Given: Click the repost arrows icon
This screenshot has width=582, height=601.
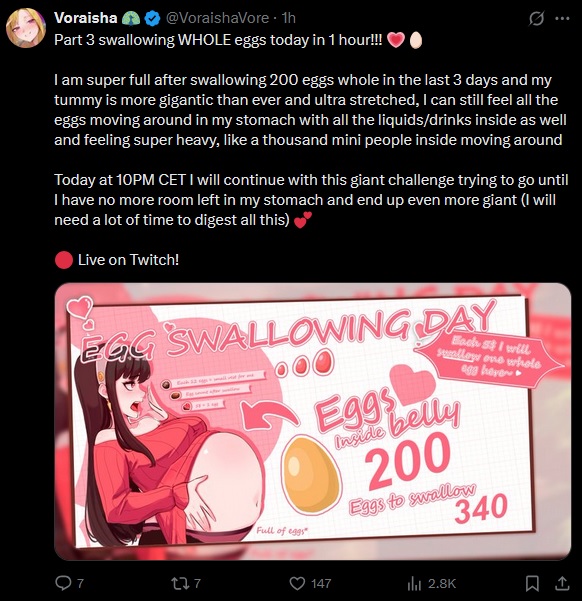Looking at the screenshot, I should 179,583.
